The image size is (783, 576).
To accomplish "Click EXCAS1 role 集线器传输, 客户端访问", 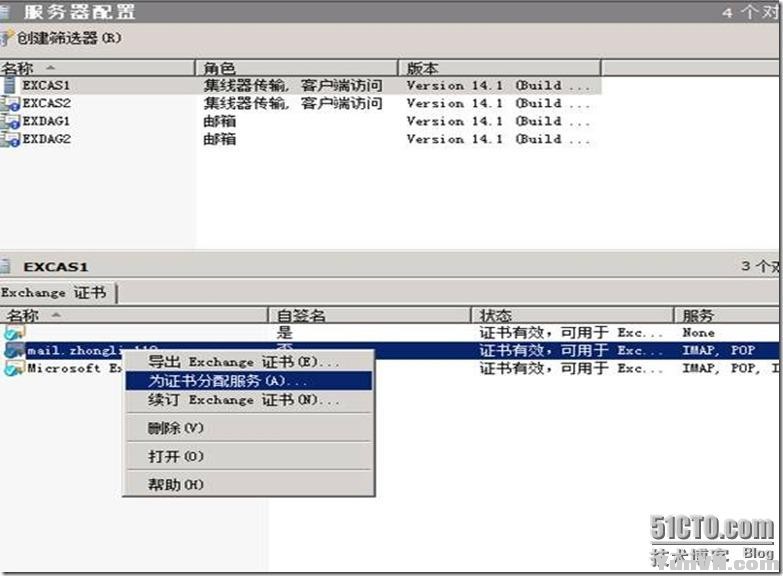I will tap(293, 85).
